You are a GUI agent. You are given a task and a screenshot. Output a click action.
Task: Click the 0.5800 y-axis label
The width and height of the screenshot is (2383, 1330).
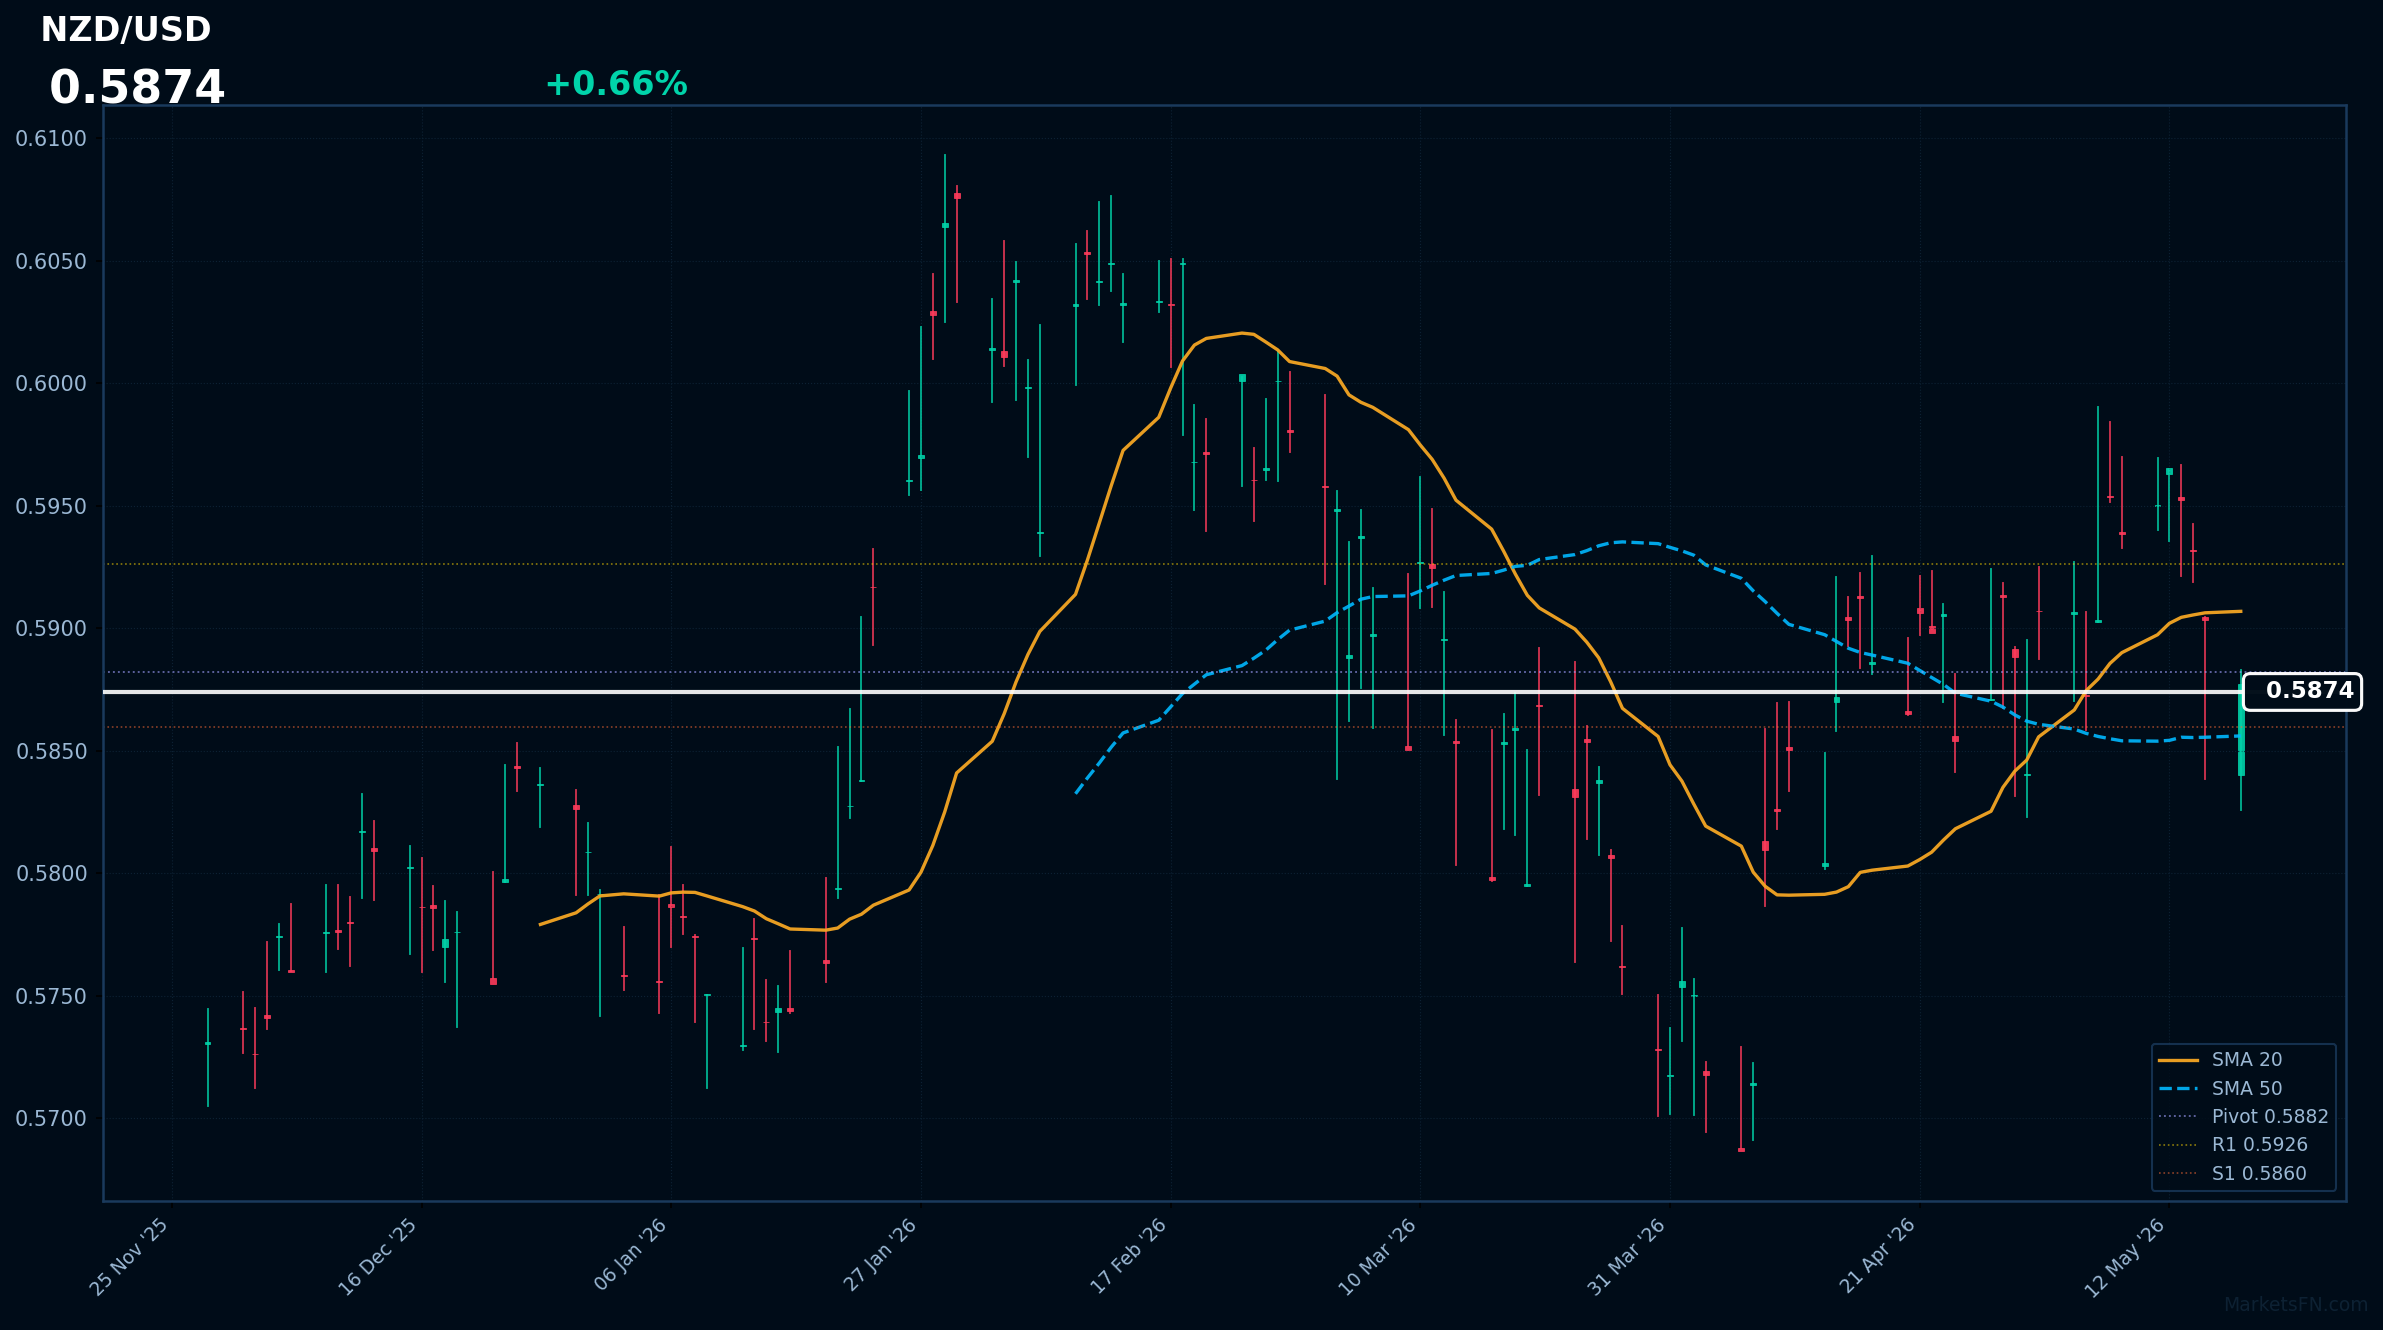51,874
